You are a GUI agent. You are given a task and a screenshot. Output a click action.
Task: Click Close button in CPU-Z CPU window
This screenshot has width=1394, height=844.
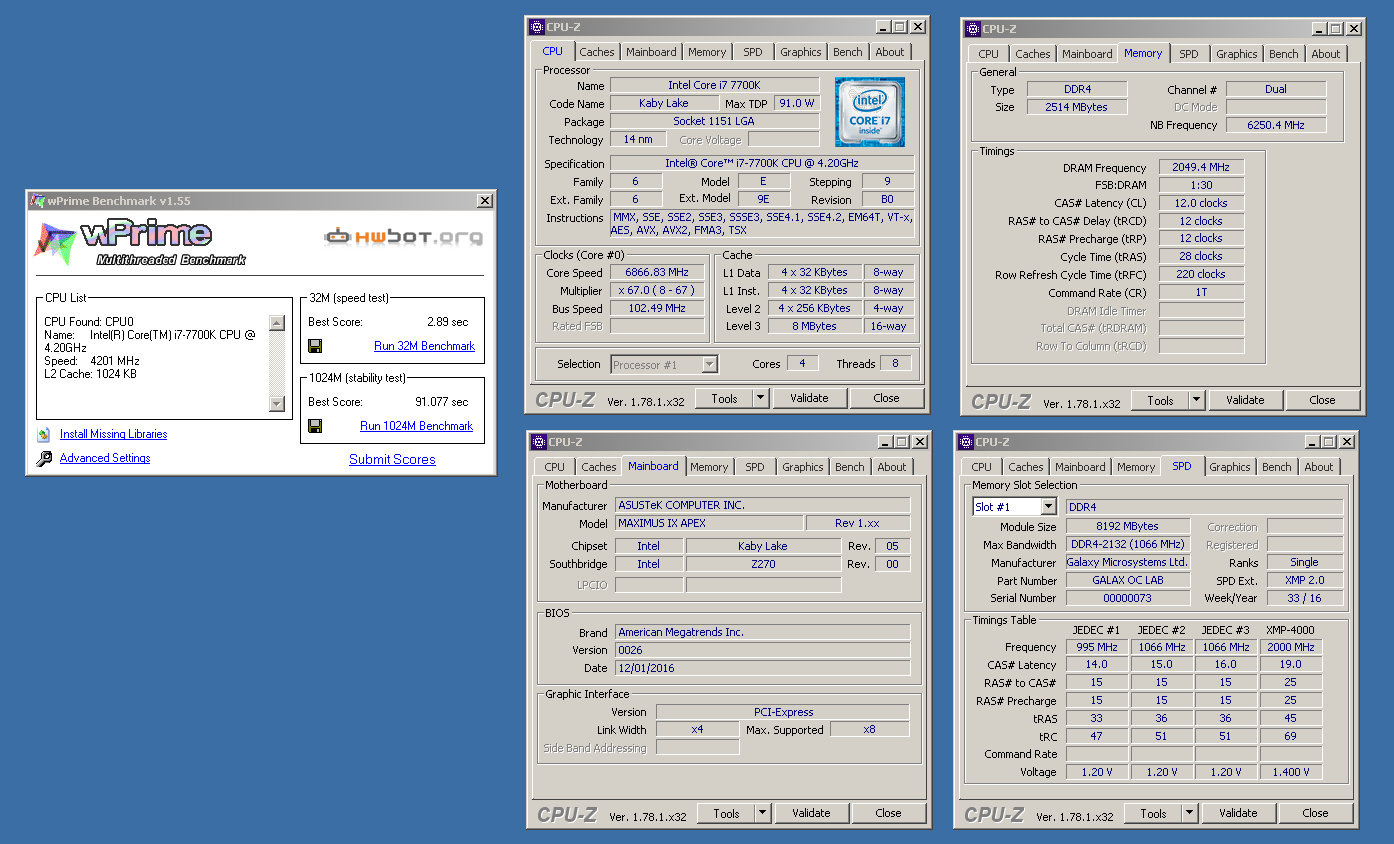point(886,398)
